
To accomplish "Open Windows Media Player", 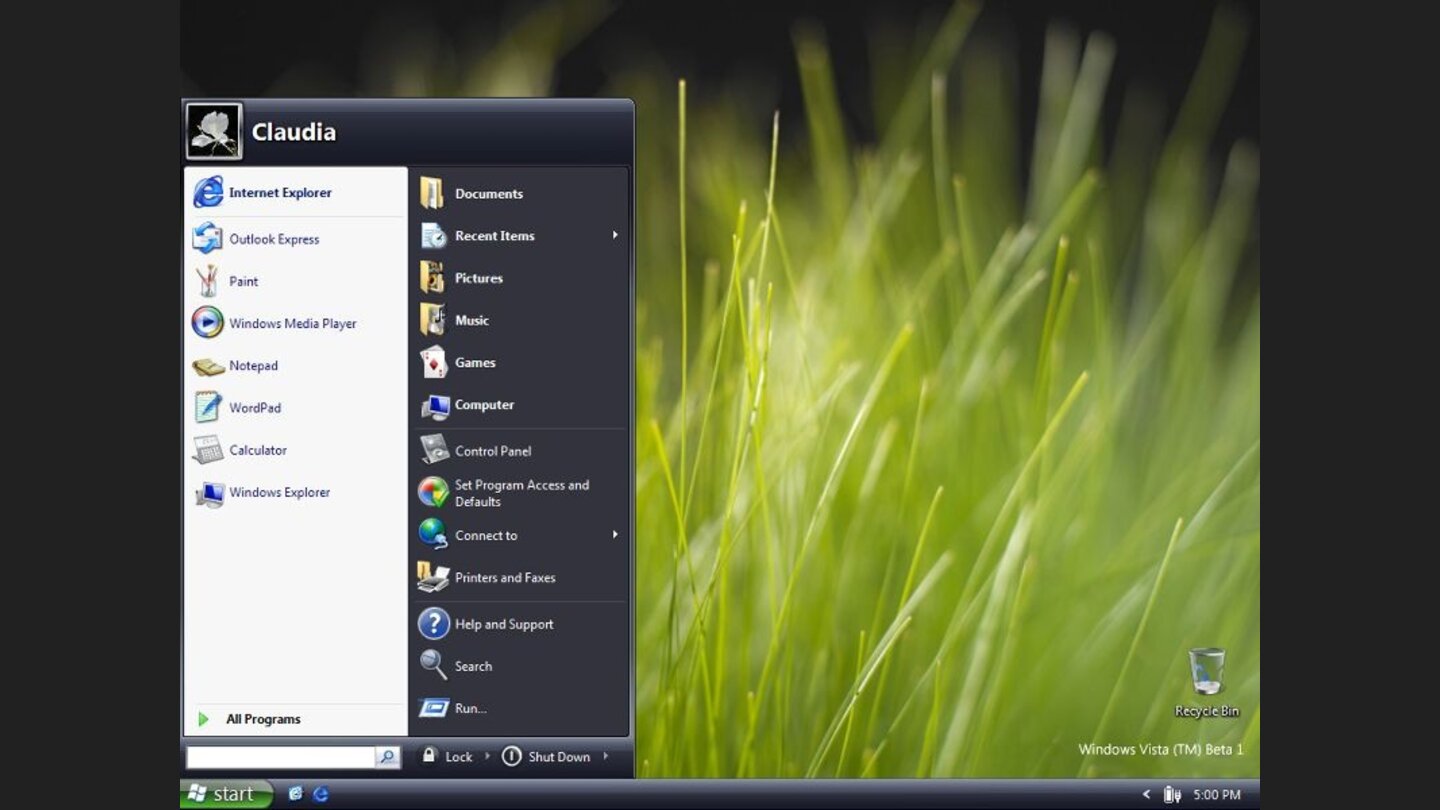I will (292, 323).
